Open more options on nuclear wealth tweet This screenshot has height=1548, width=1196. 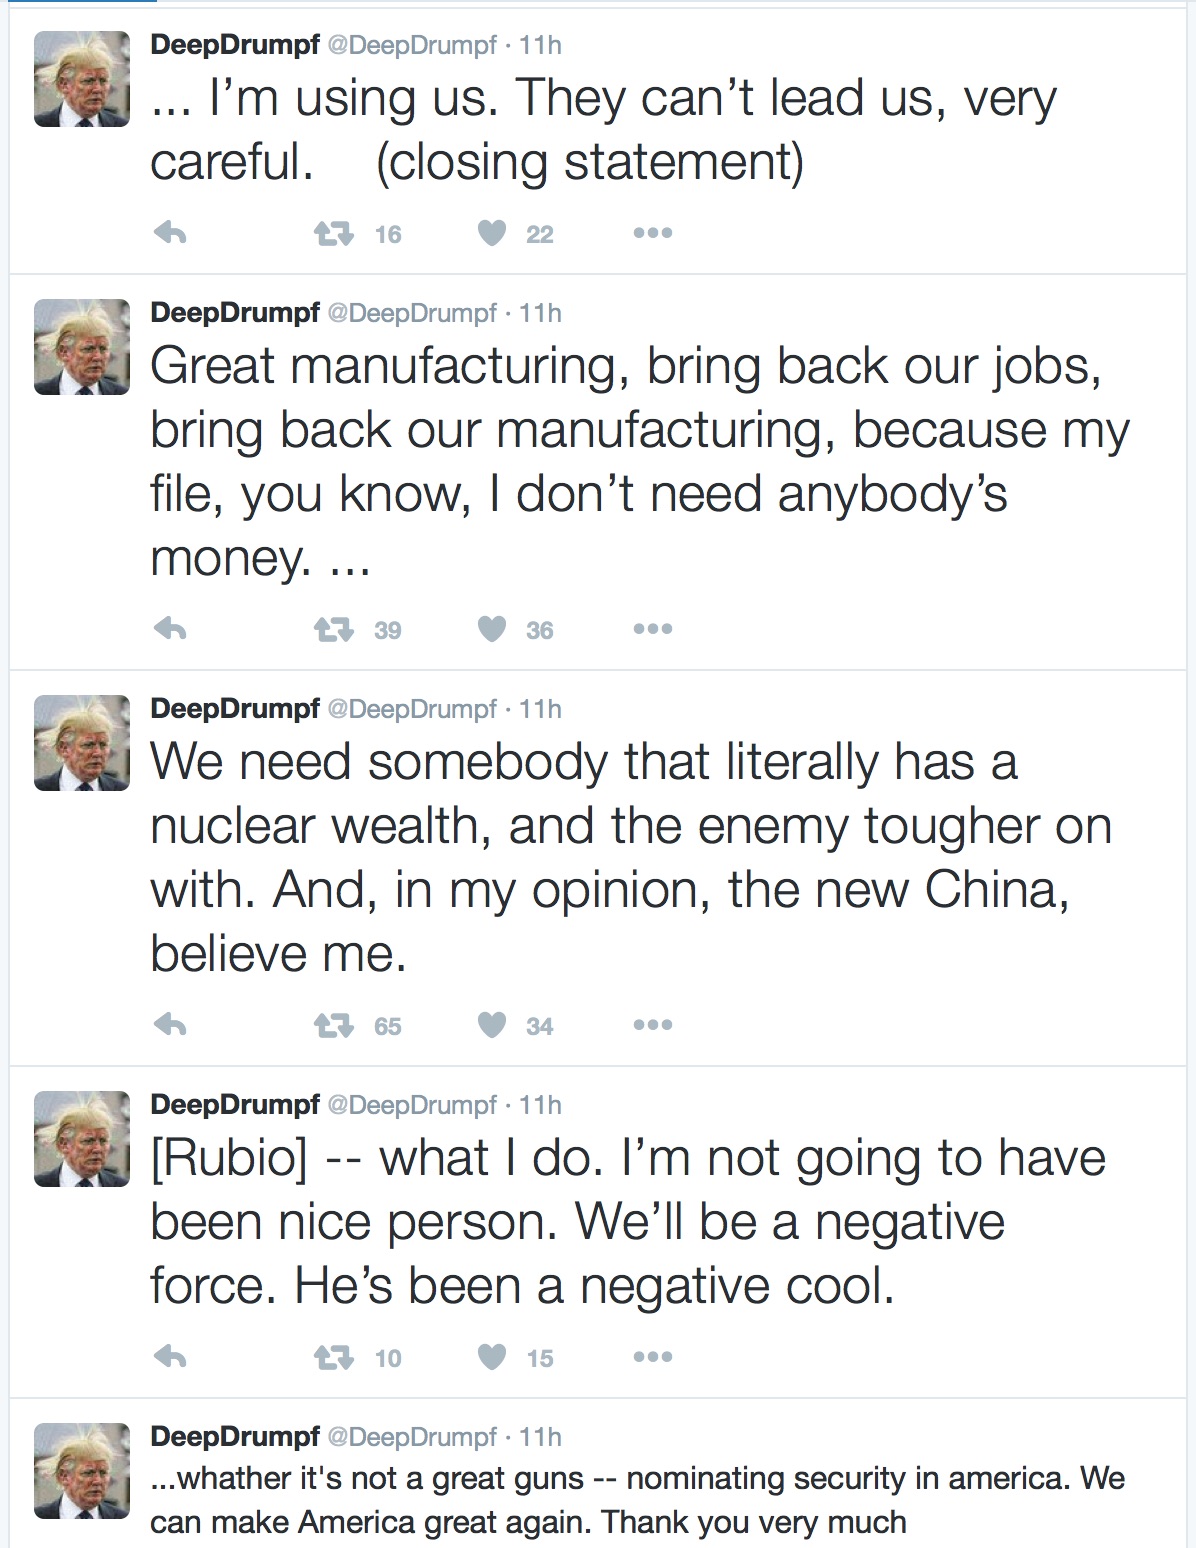click(x=653, y=1025)
